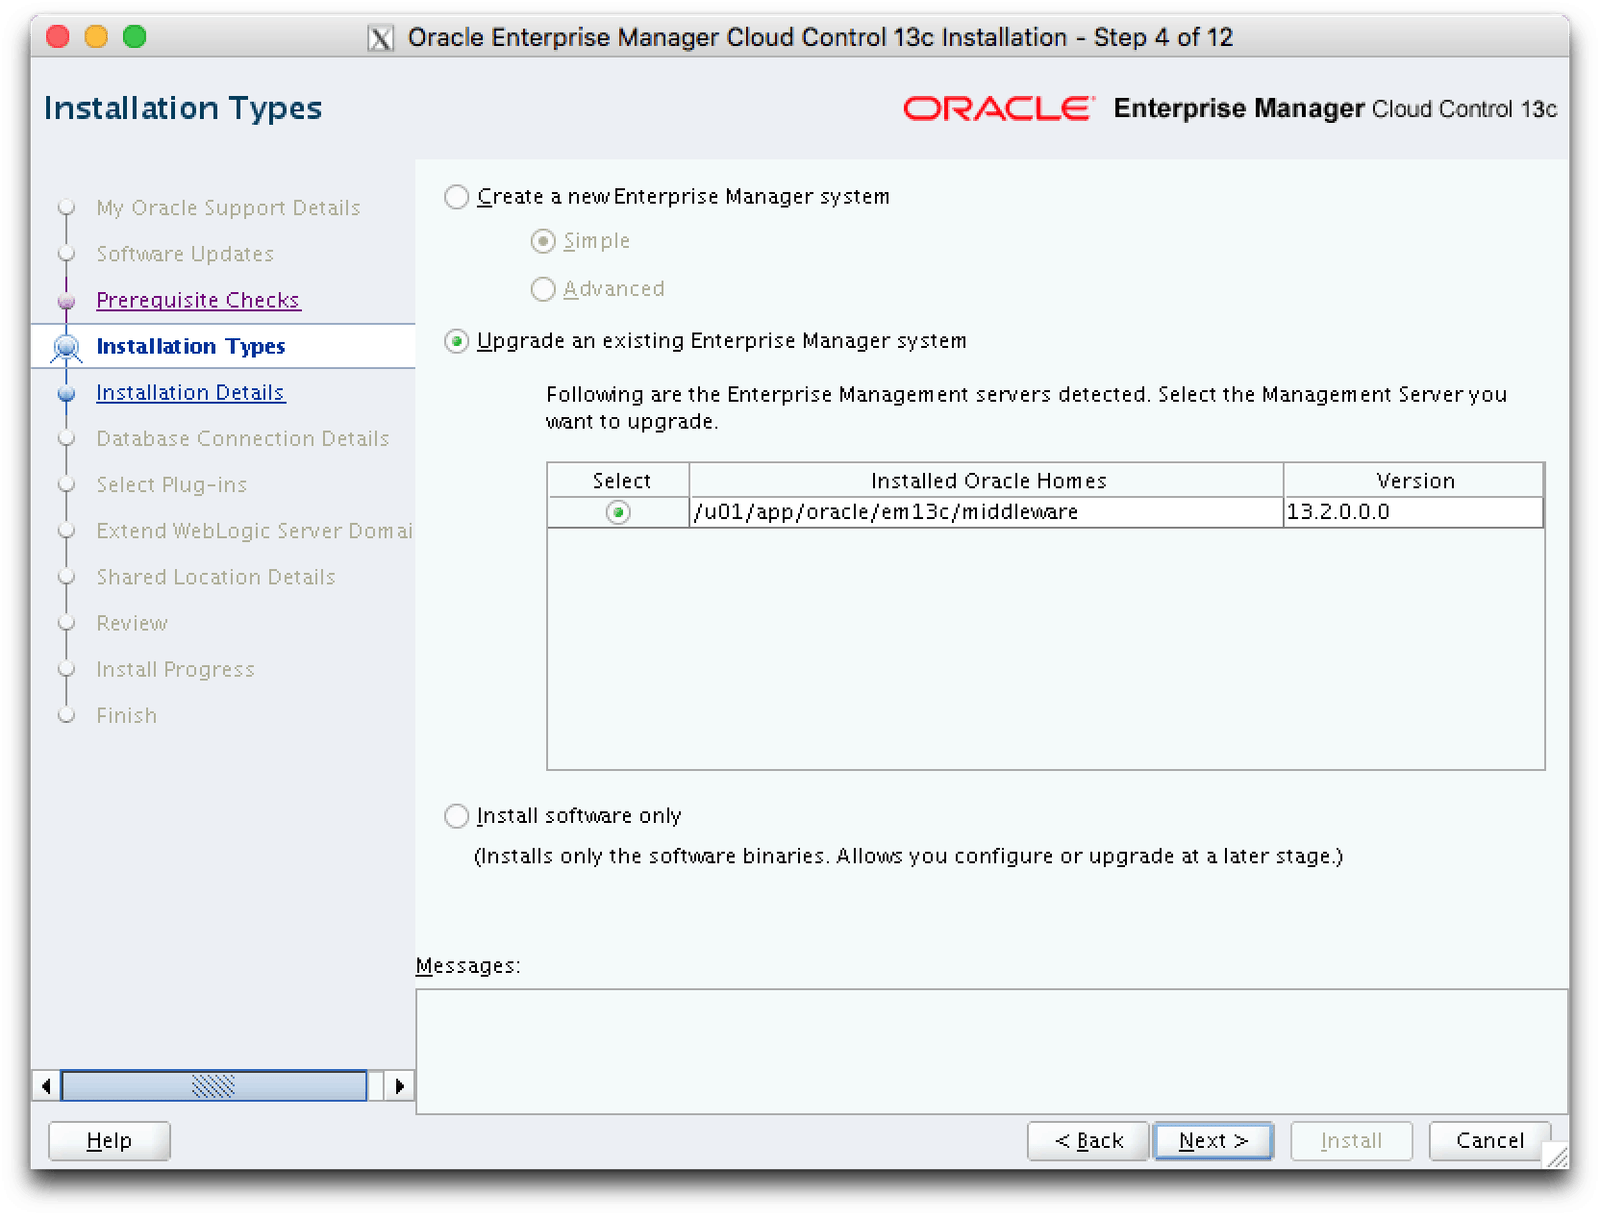The height and width of the screenshot is (1215, 1600).
Task: Click left arrow of sidebar scrollbar
Action: tap(46, 1085)
